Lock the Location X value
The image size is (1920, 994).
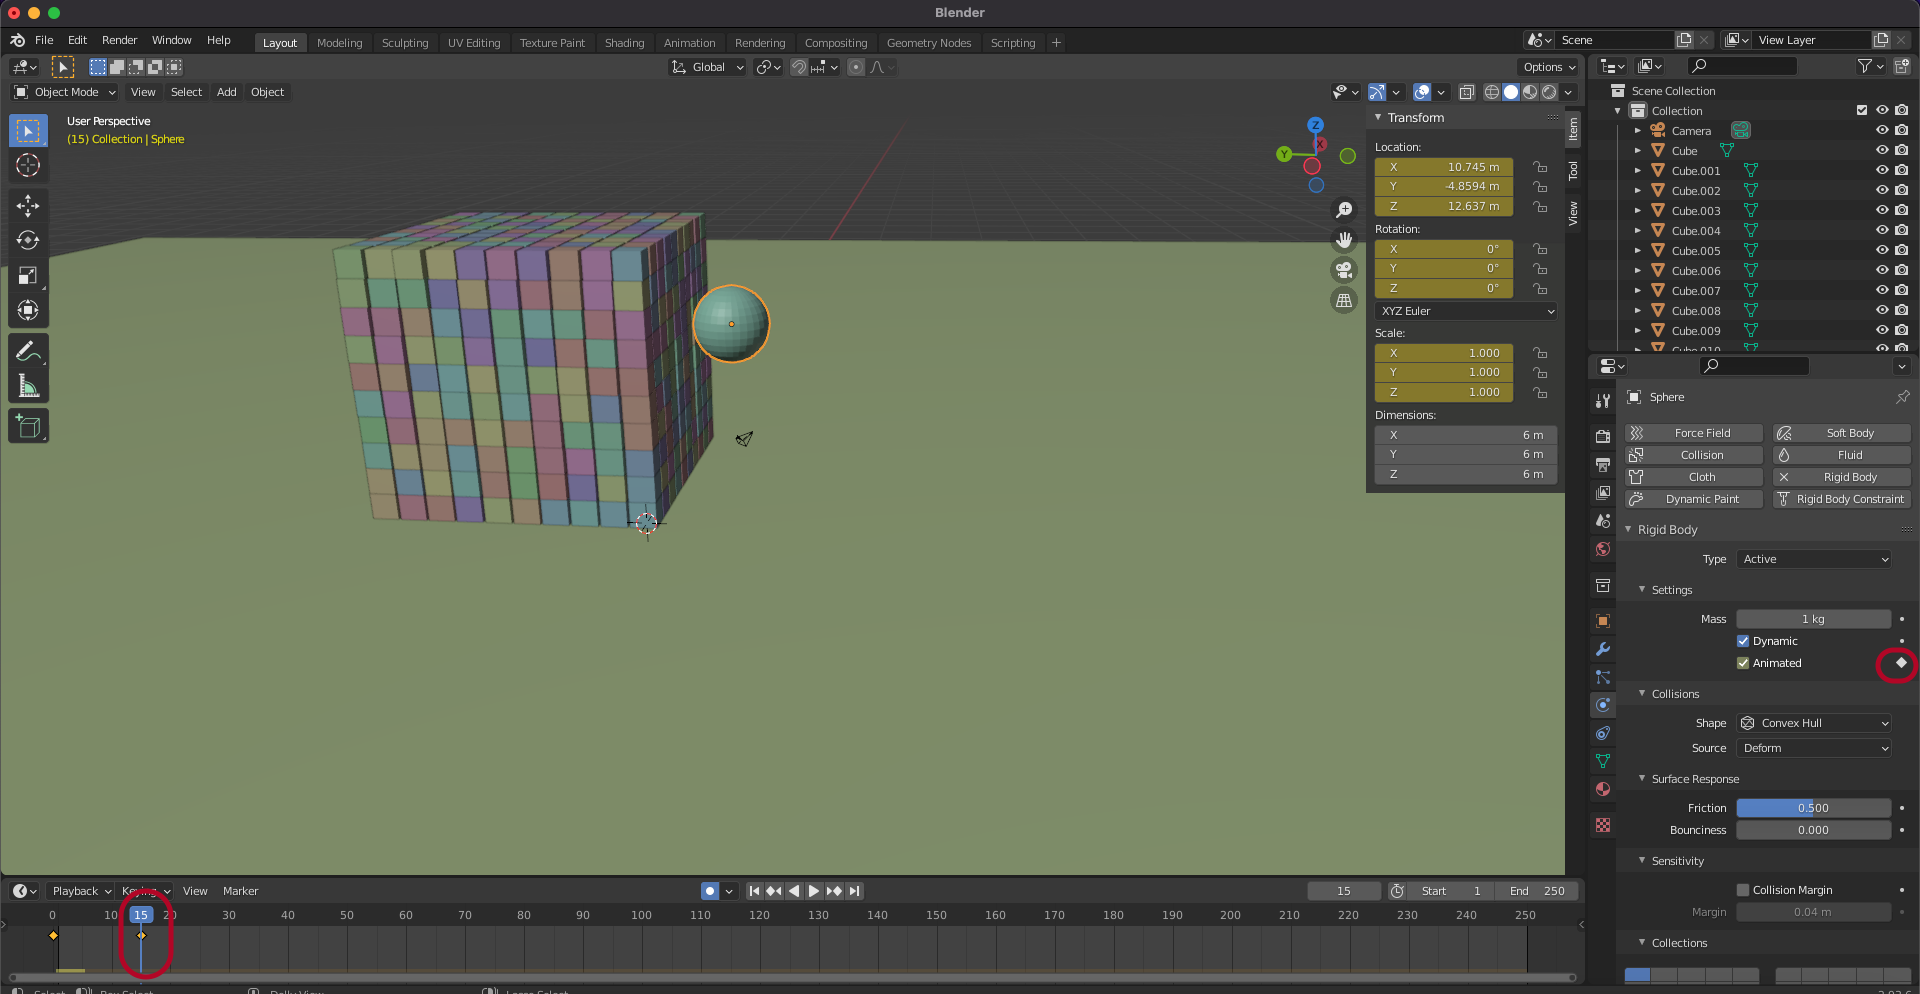tap(1541, 167)
